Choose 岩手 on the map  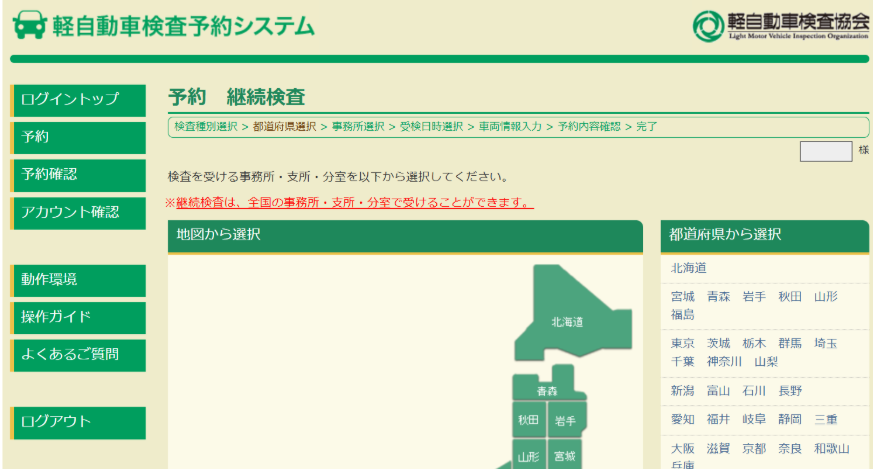(566, 421)
